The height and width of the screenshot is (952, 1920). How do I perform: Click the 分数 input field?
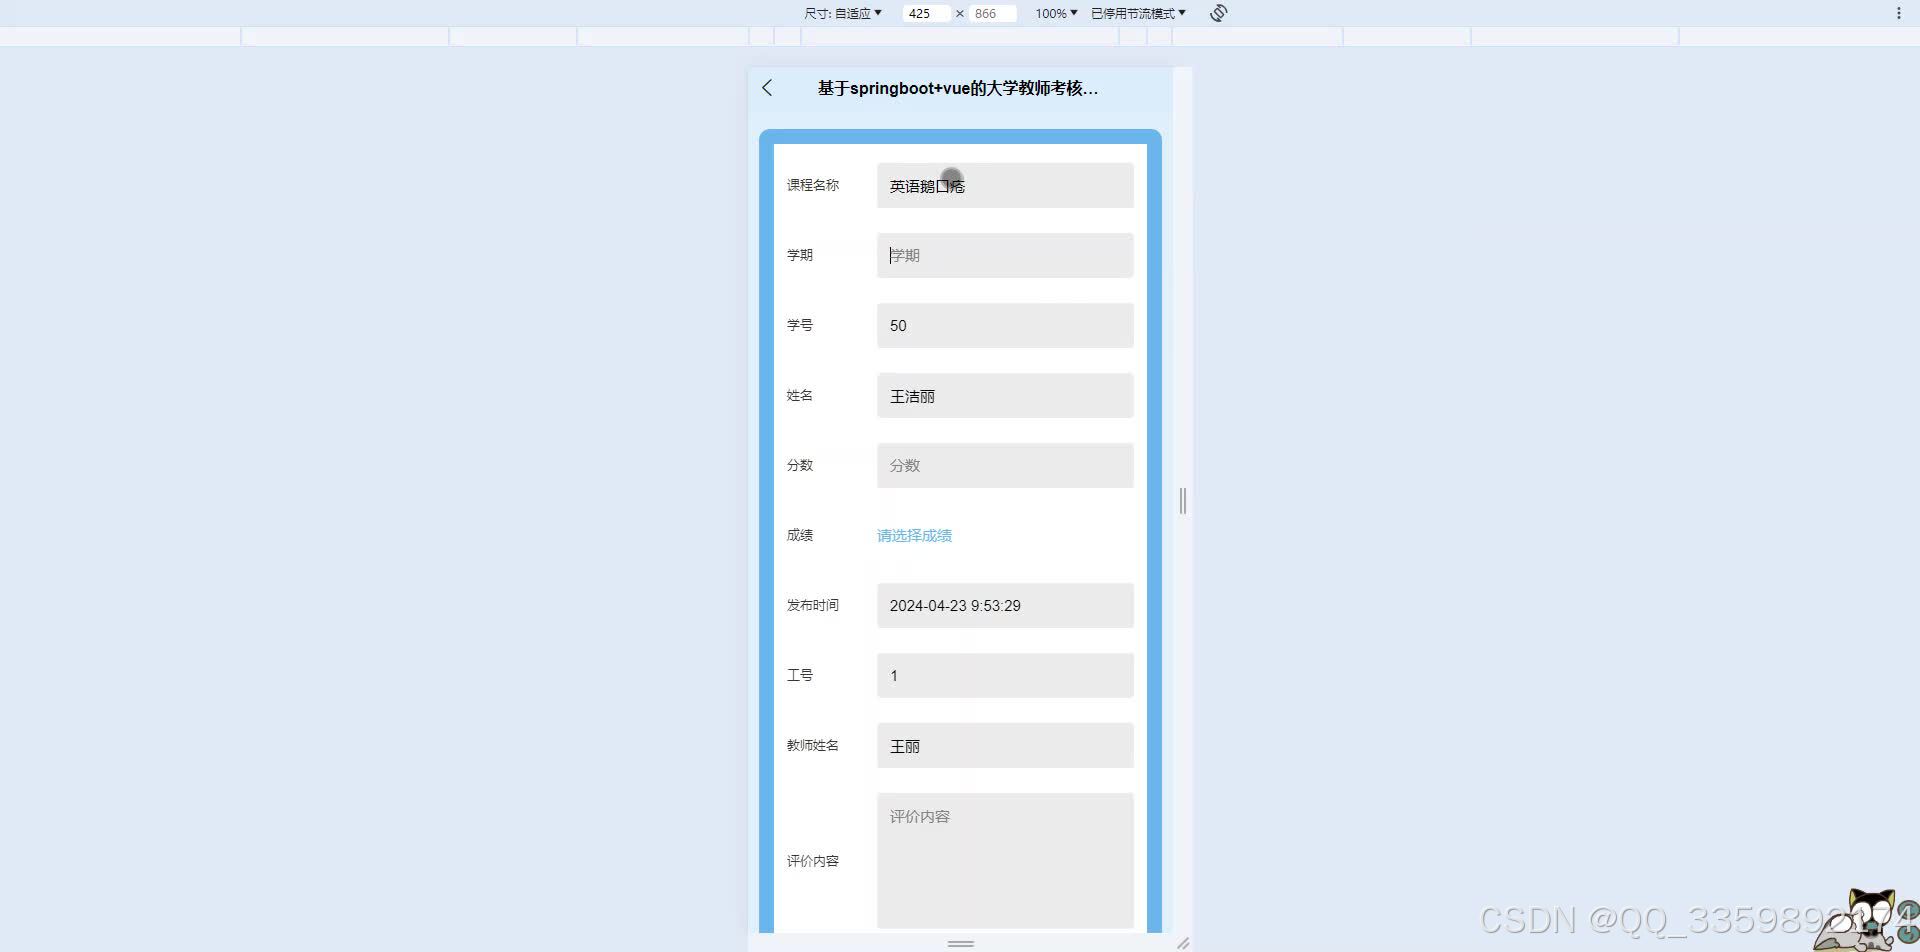click(x=1005, y=466)
